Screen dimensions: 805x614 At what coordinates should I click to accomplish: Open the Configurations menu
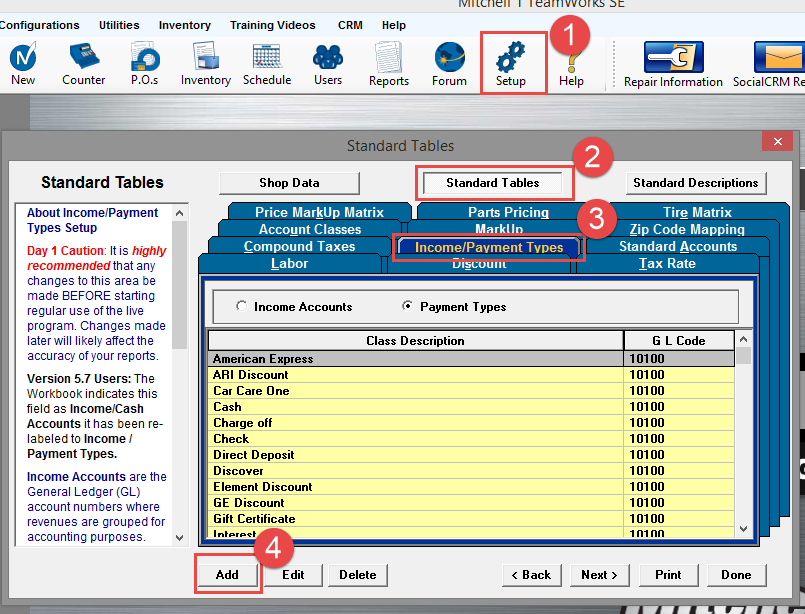tap(40, 25)
